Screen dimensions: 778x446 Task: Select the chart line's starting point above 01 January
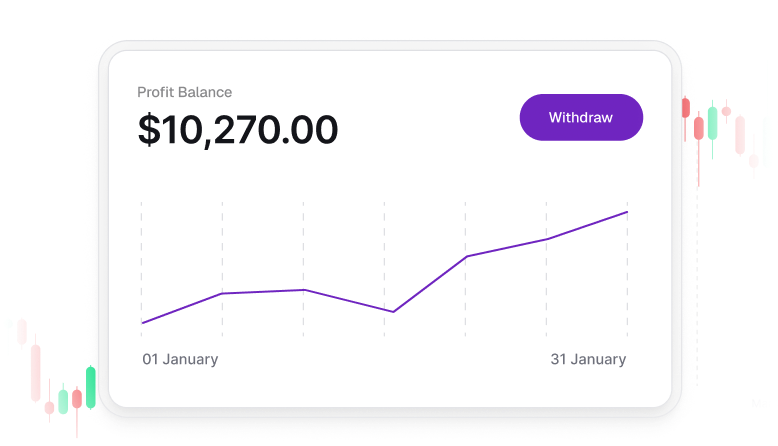tap(142, 323)
